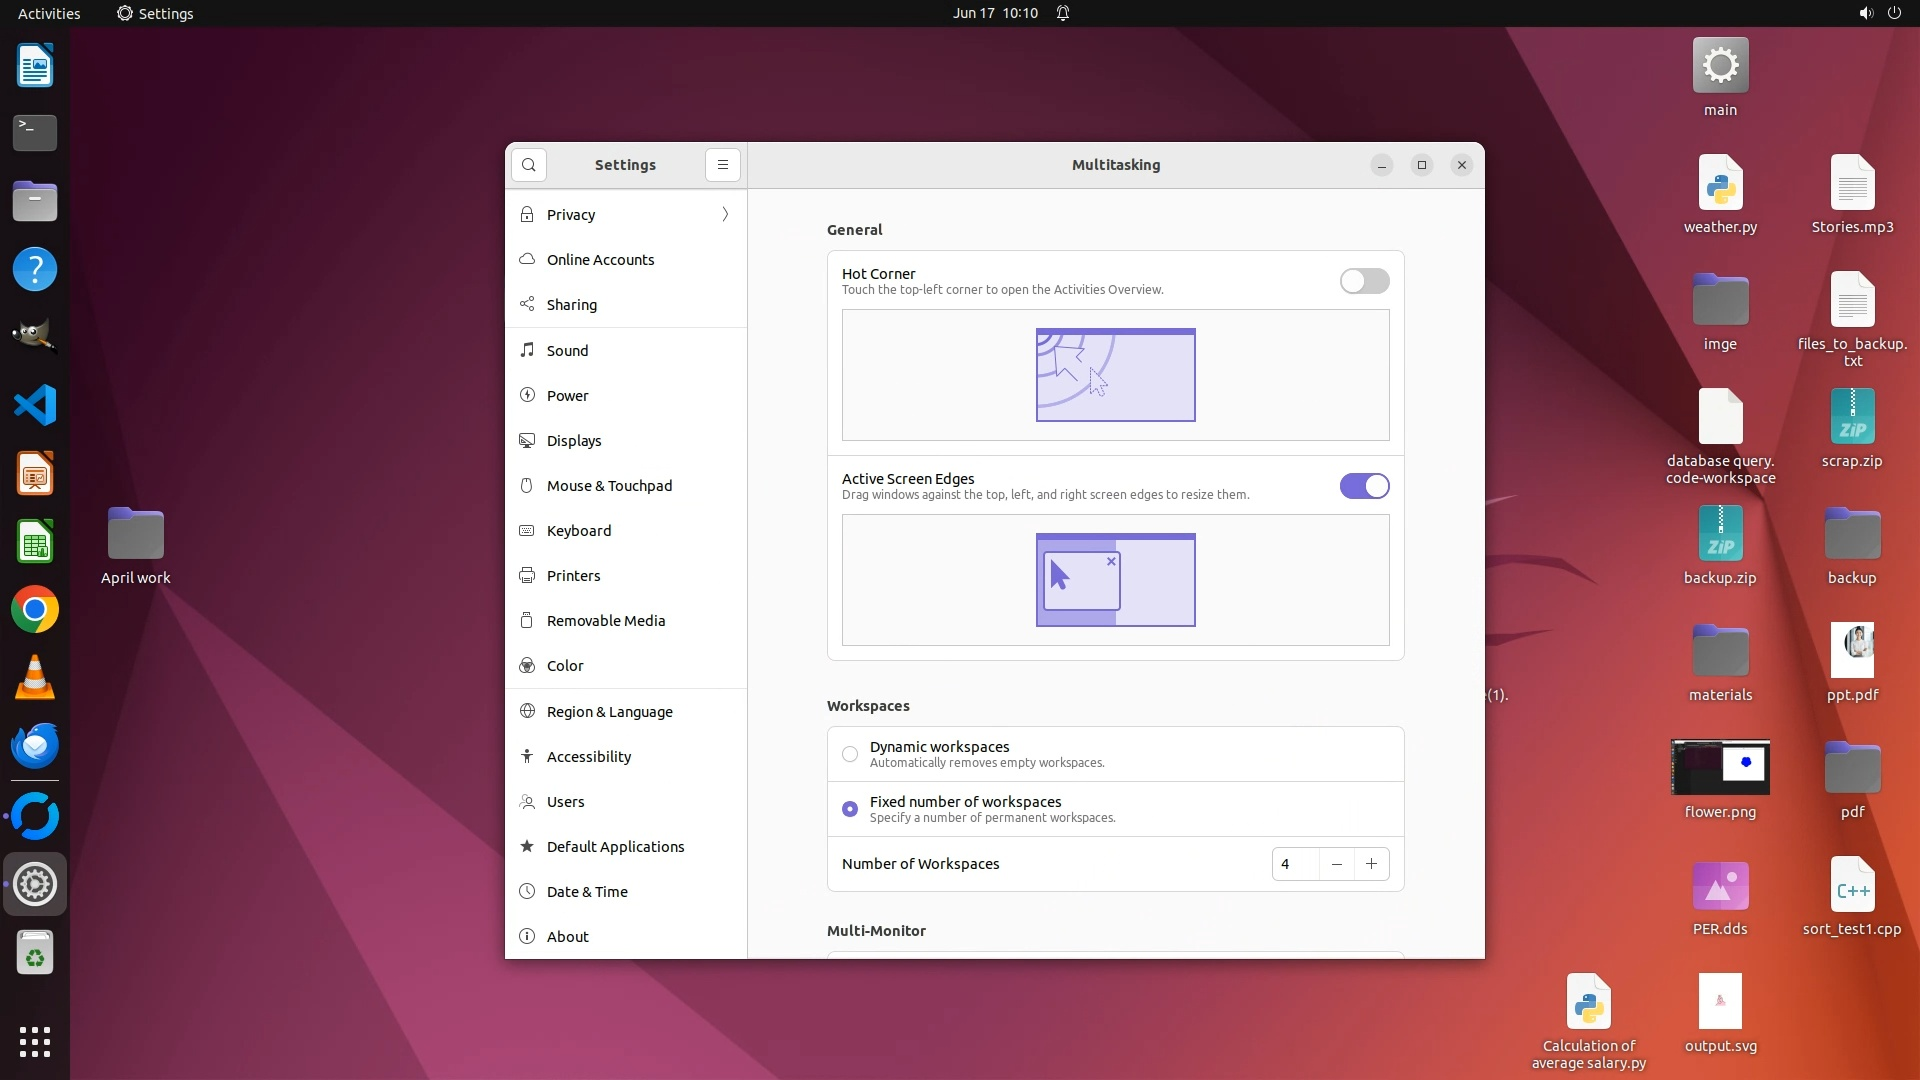The width and height of the screenshot is (1920, 1080).
Task: Select Printers in the settings sidebar
Action: 573,576
